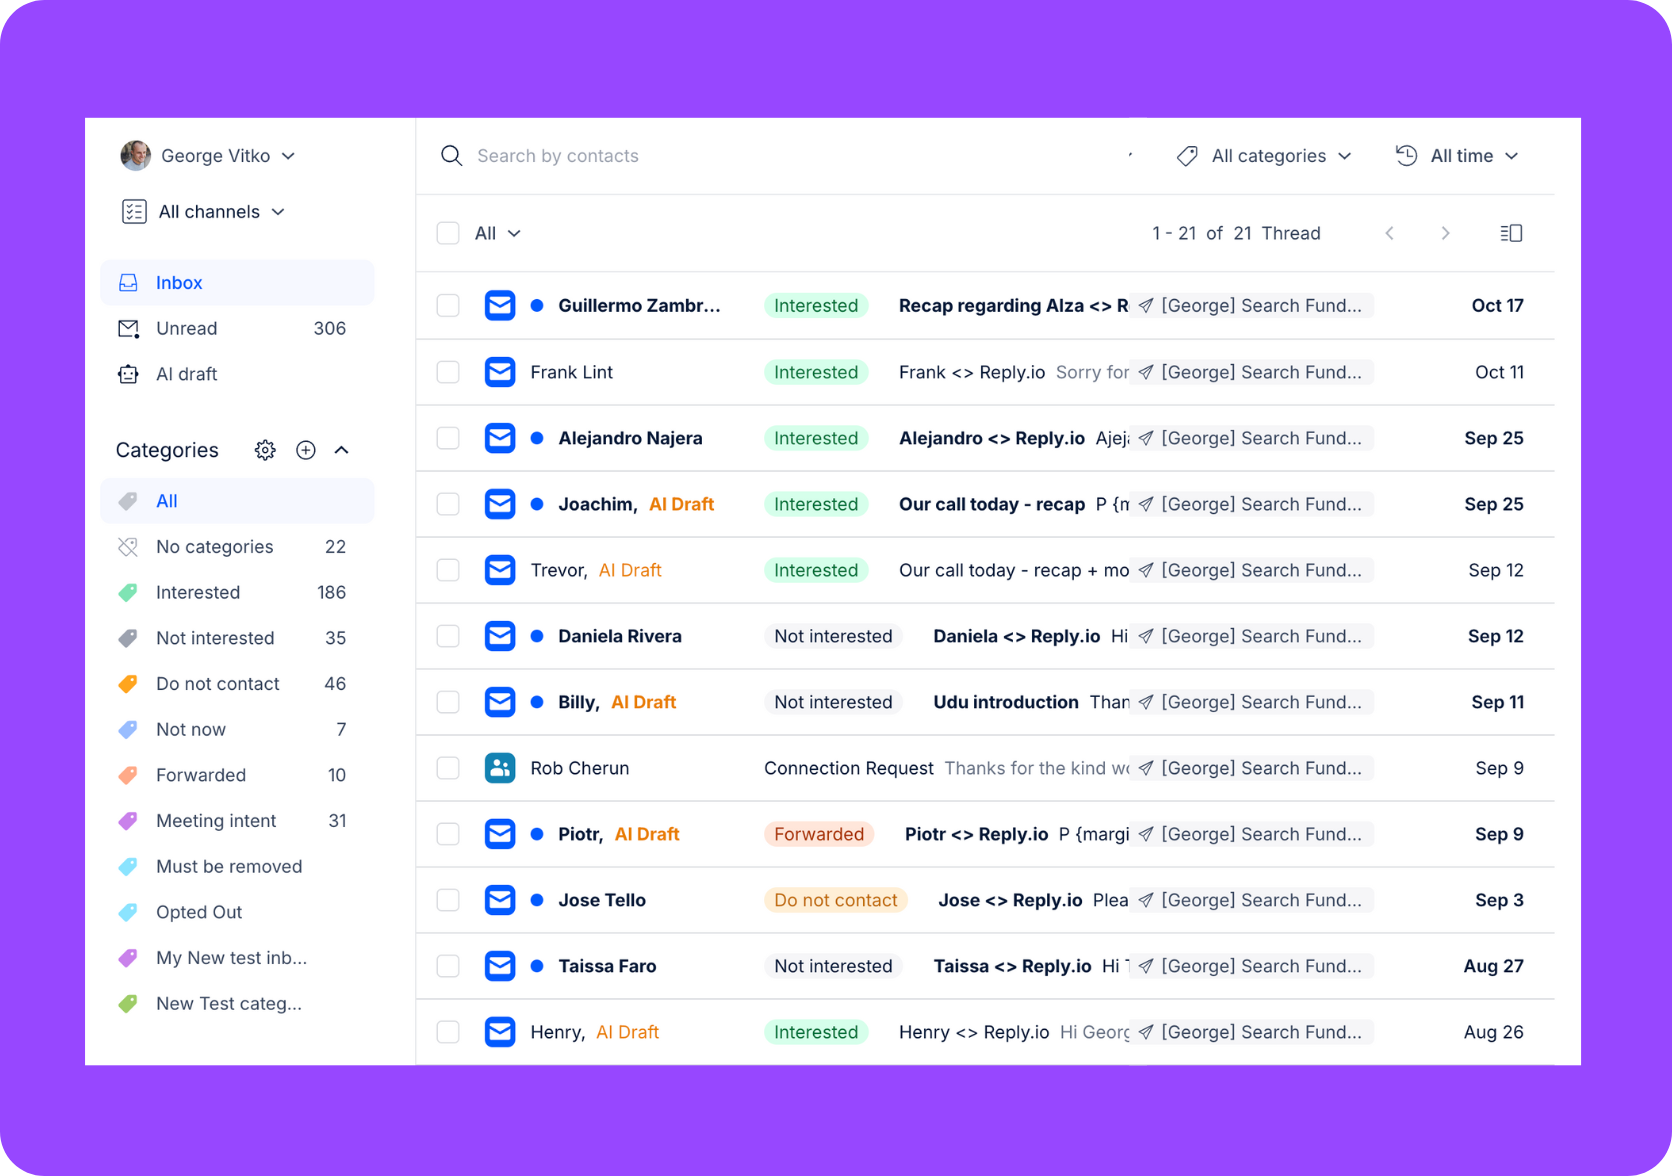This screenshot has height=1176, width=1672.
Task: Click the search magnifier icon
Action: point(452,156)
